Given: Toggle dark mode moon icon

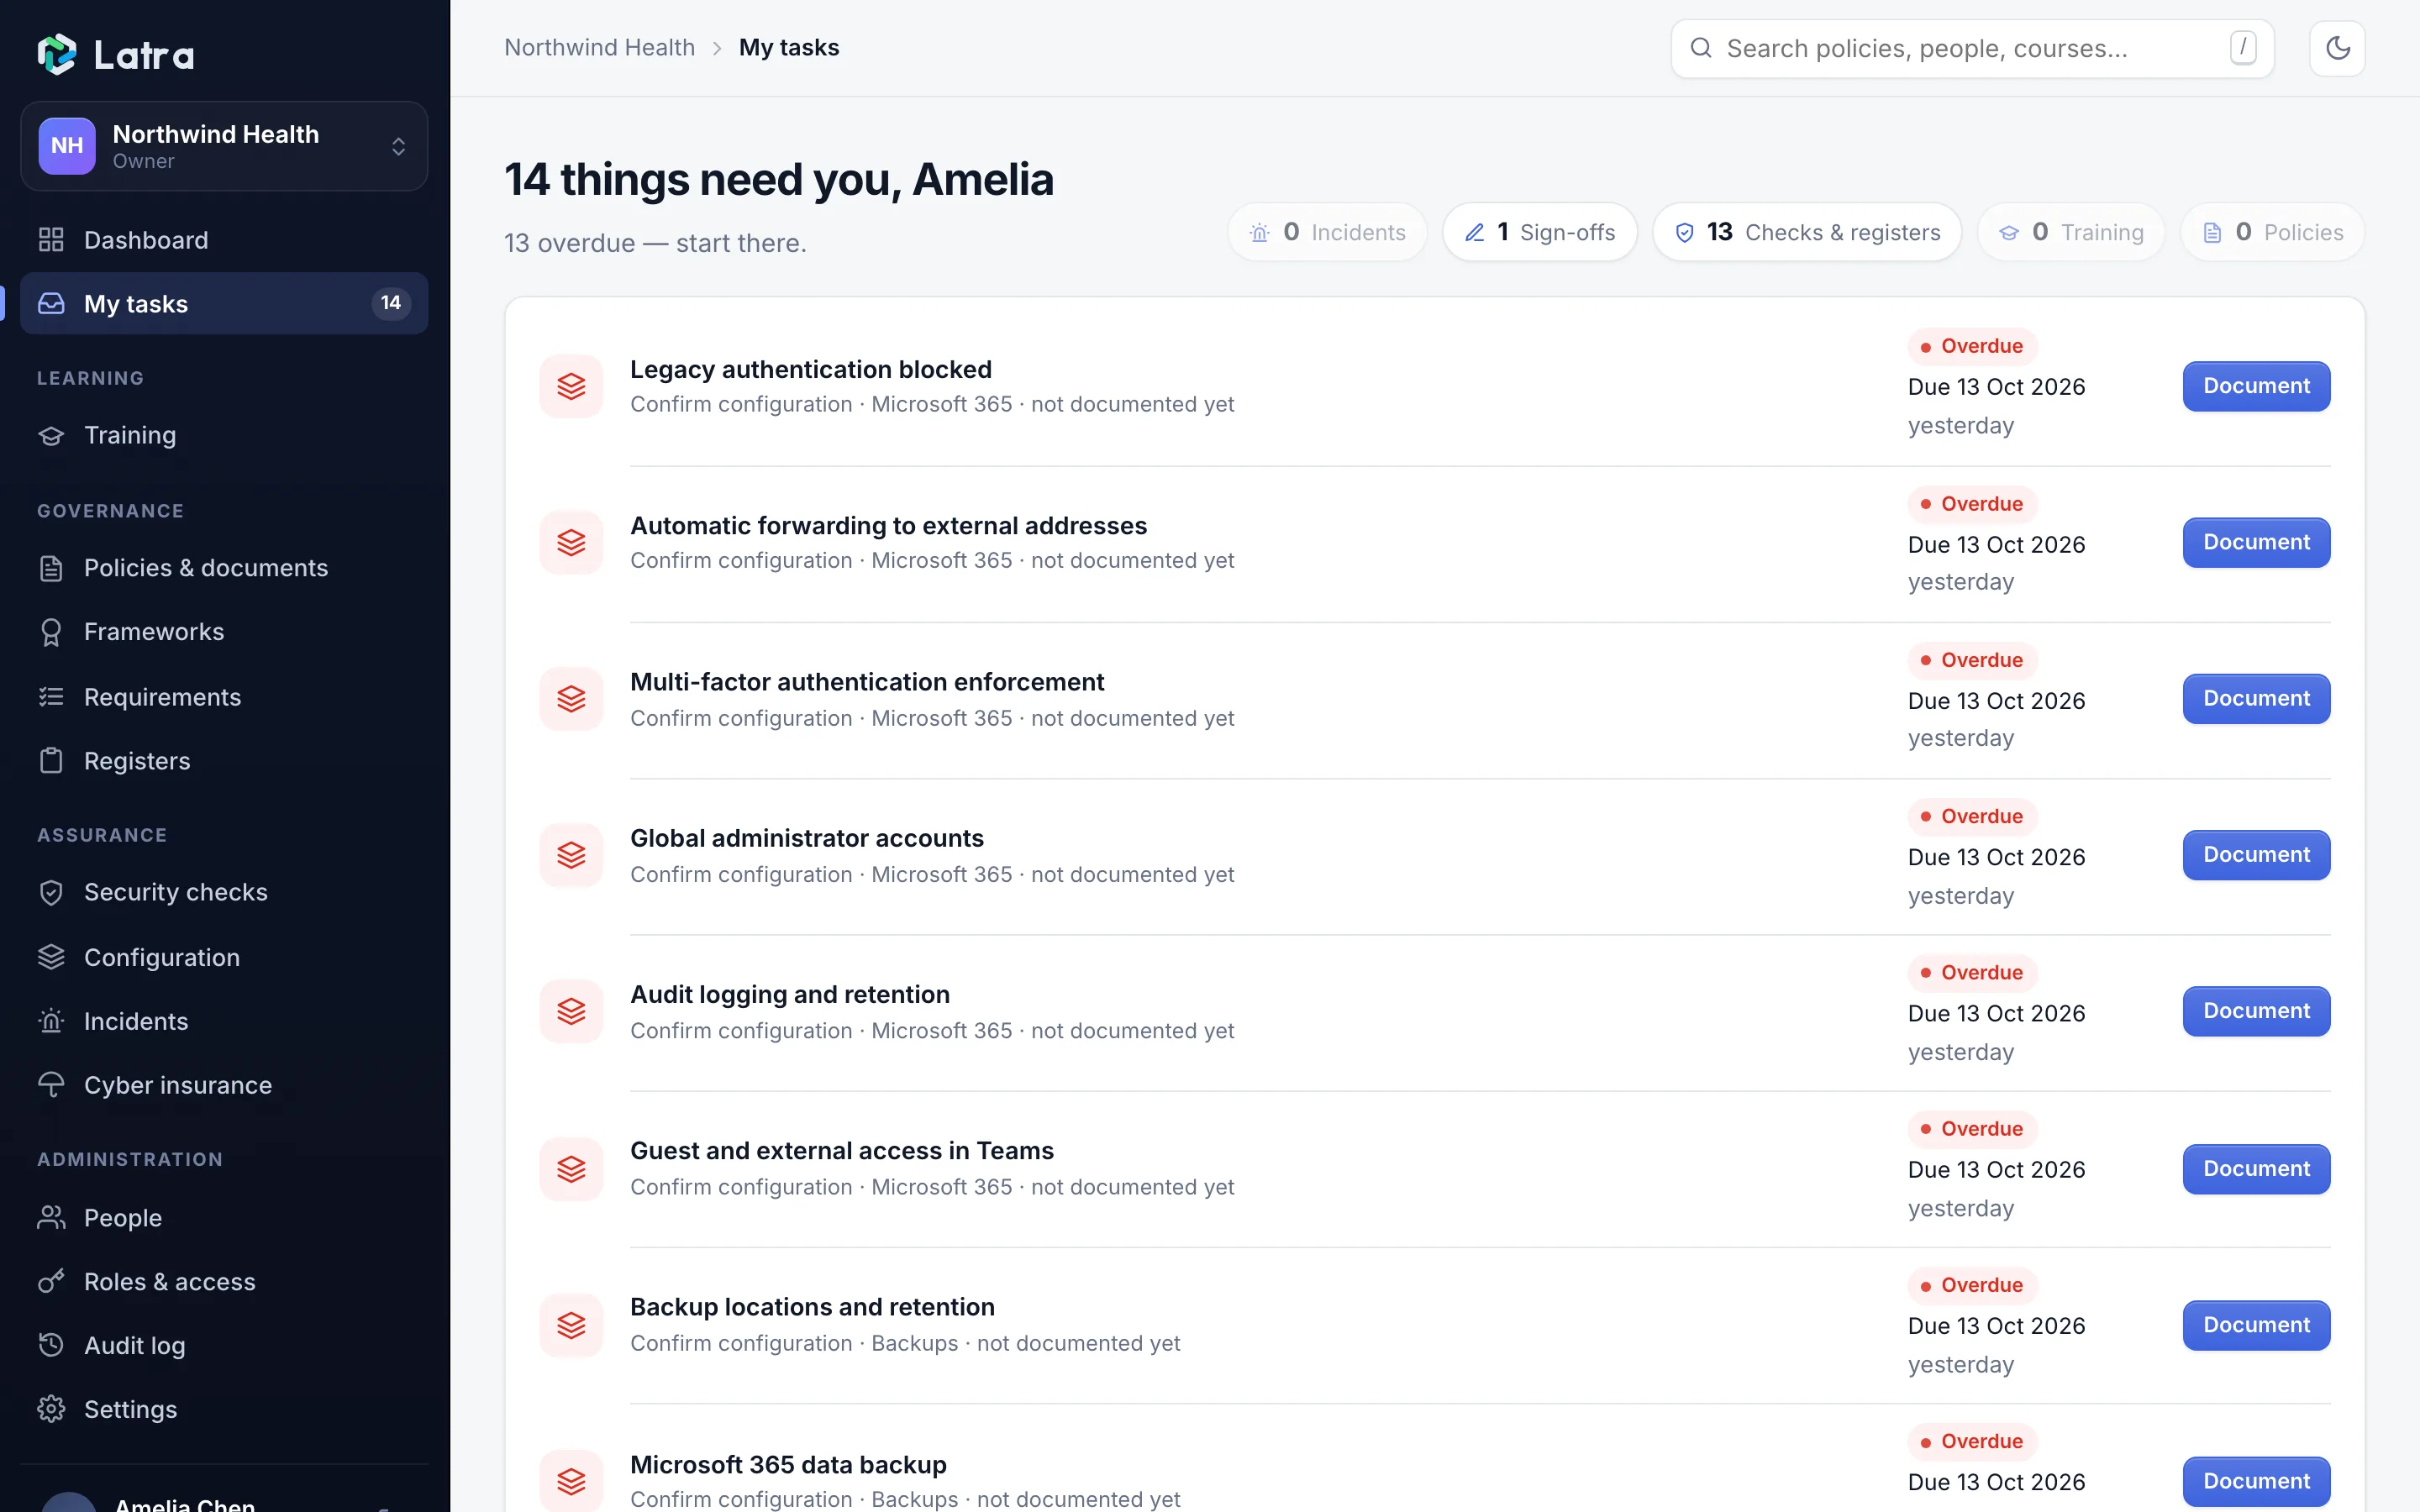Looking at the screenshot, I should coord(2337,48).
